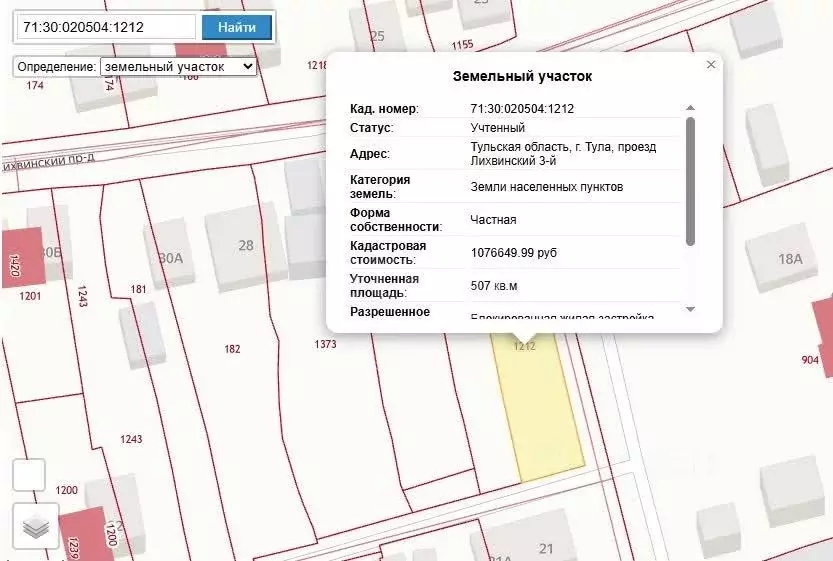
Task: Click the red building 1420
Action: [x=22, y=257]
